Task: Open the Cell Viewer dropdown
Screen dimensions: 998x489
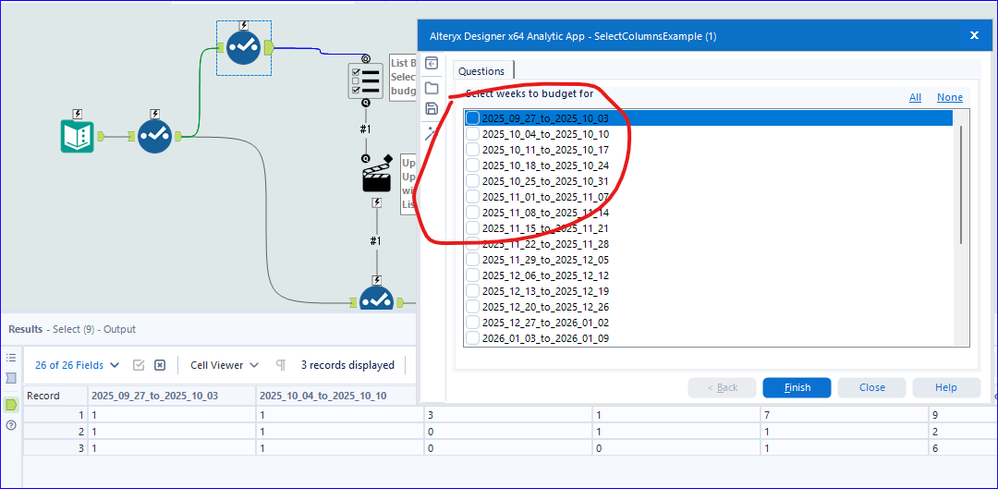Action: (225, 365)
